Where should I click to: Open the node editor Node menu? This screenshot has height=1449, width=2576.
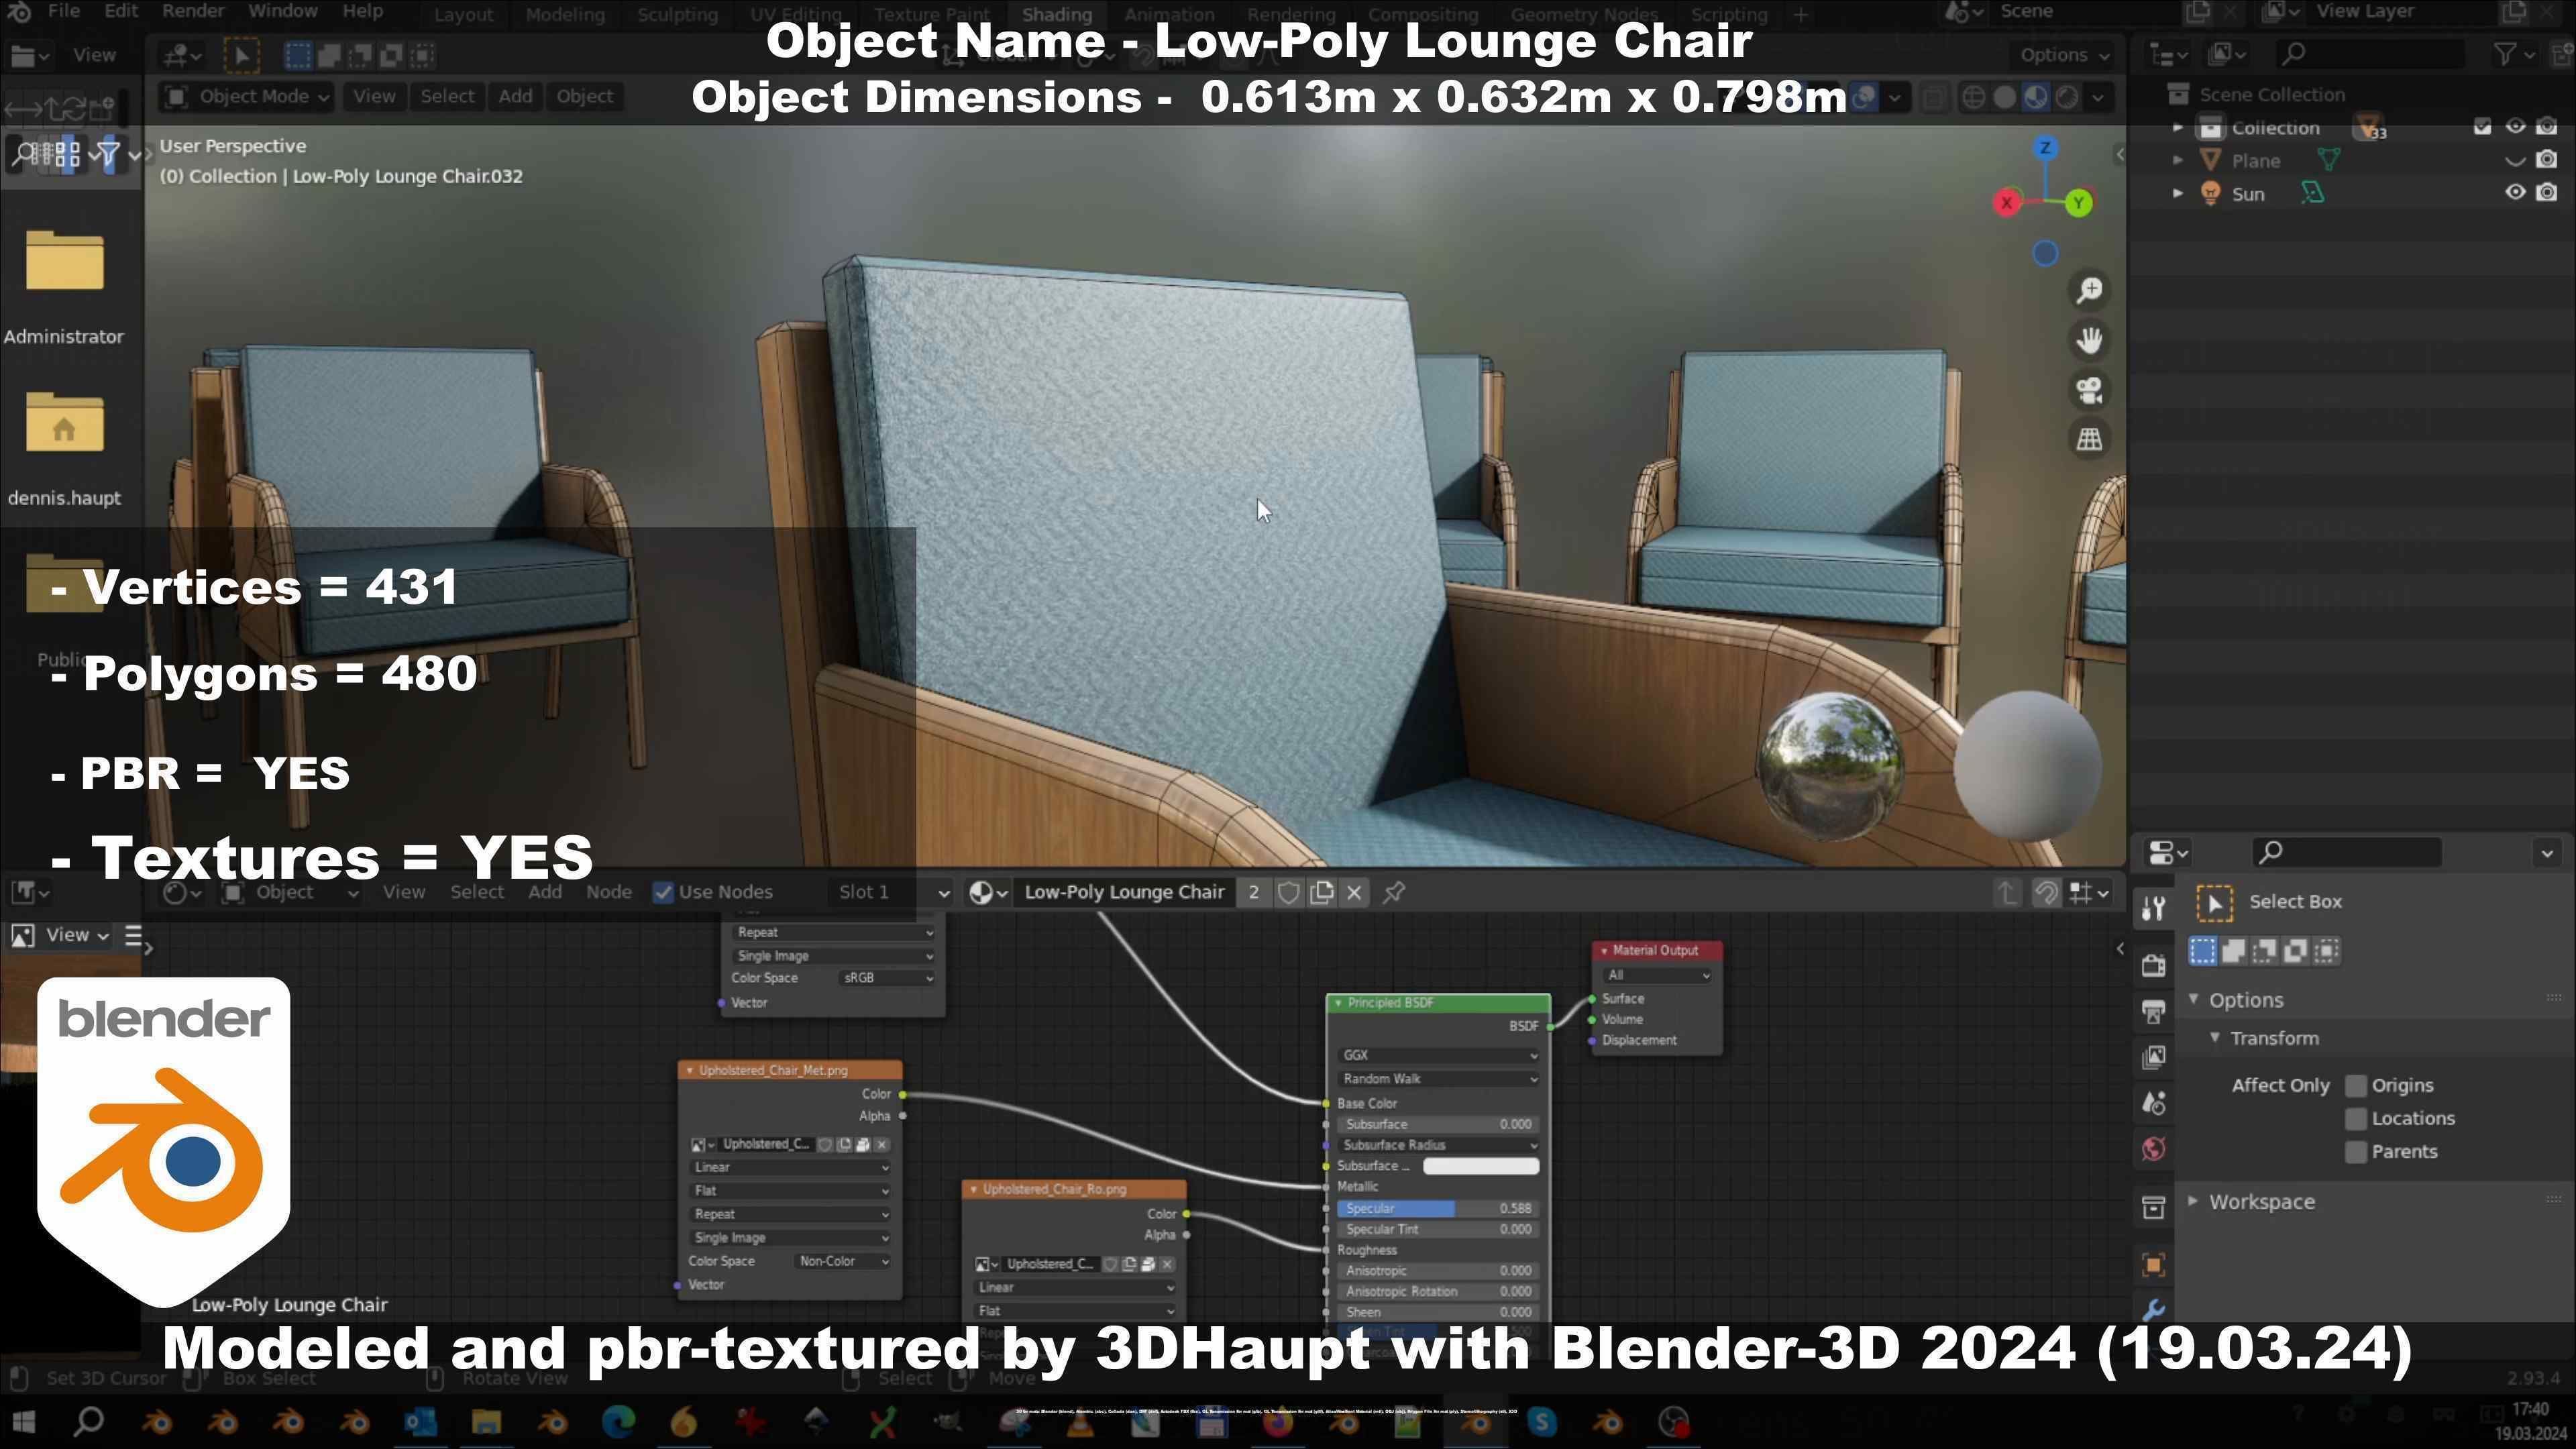point(608,892)
